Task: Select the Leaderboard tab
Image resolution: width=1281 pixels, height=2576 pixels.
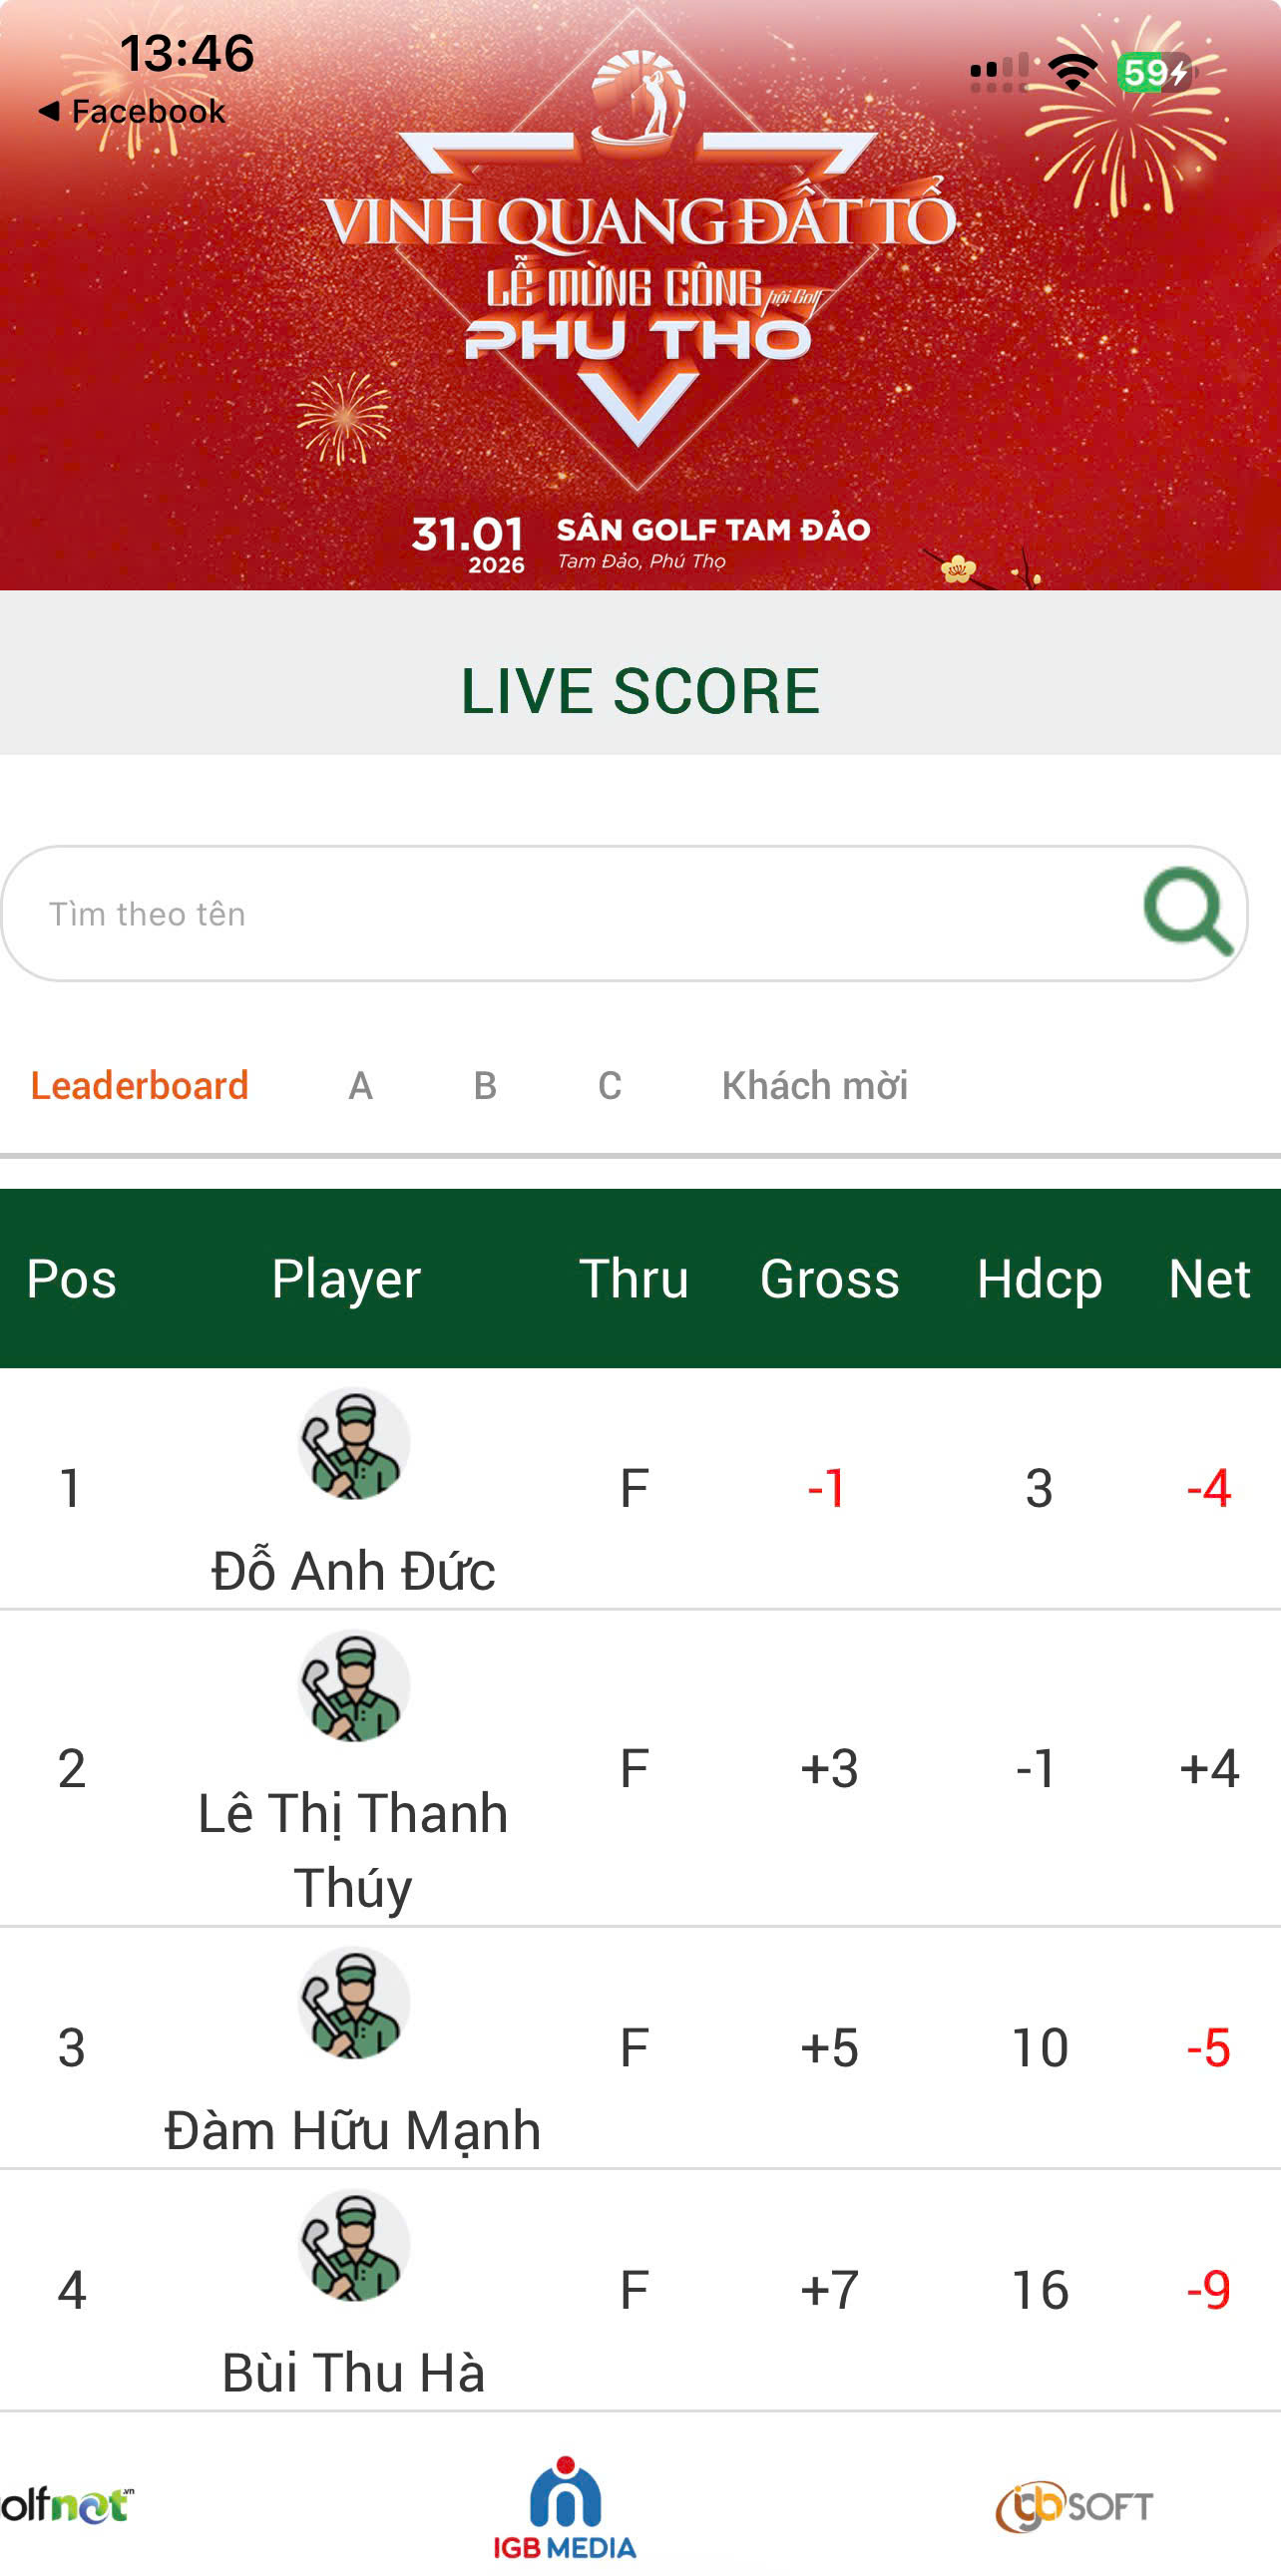Action: (139, 1085)
